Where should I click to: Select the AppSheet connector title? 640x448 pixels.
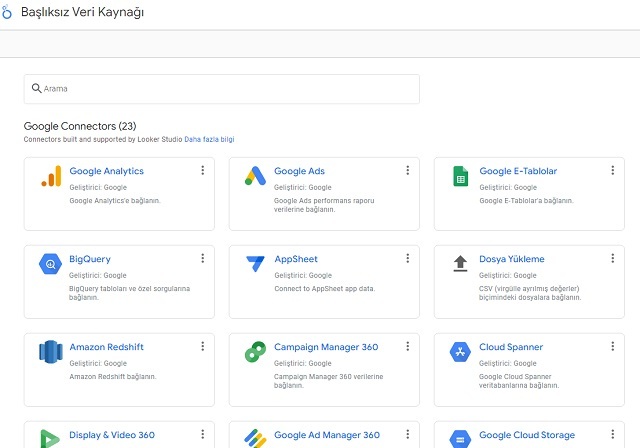296,259
